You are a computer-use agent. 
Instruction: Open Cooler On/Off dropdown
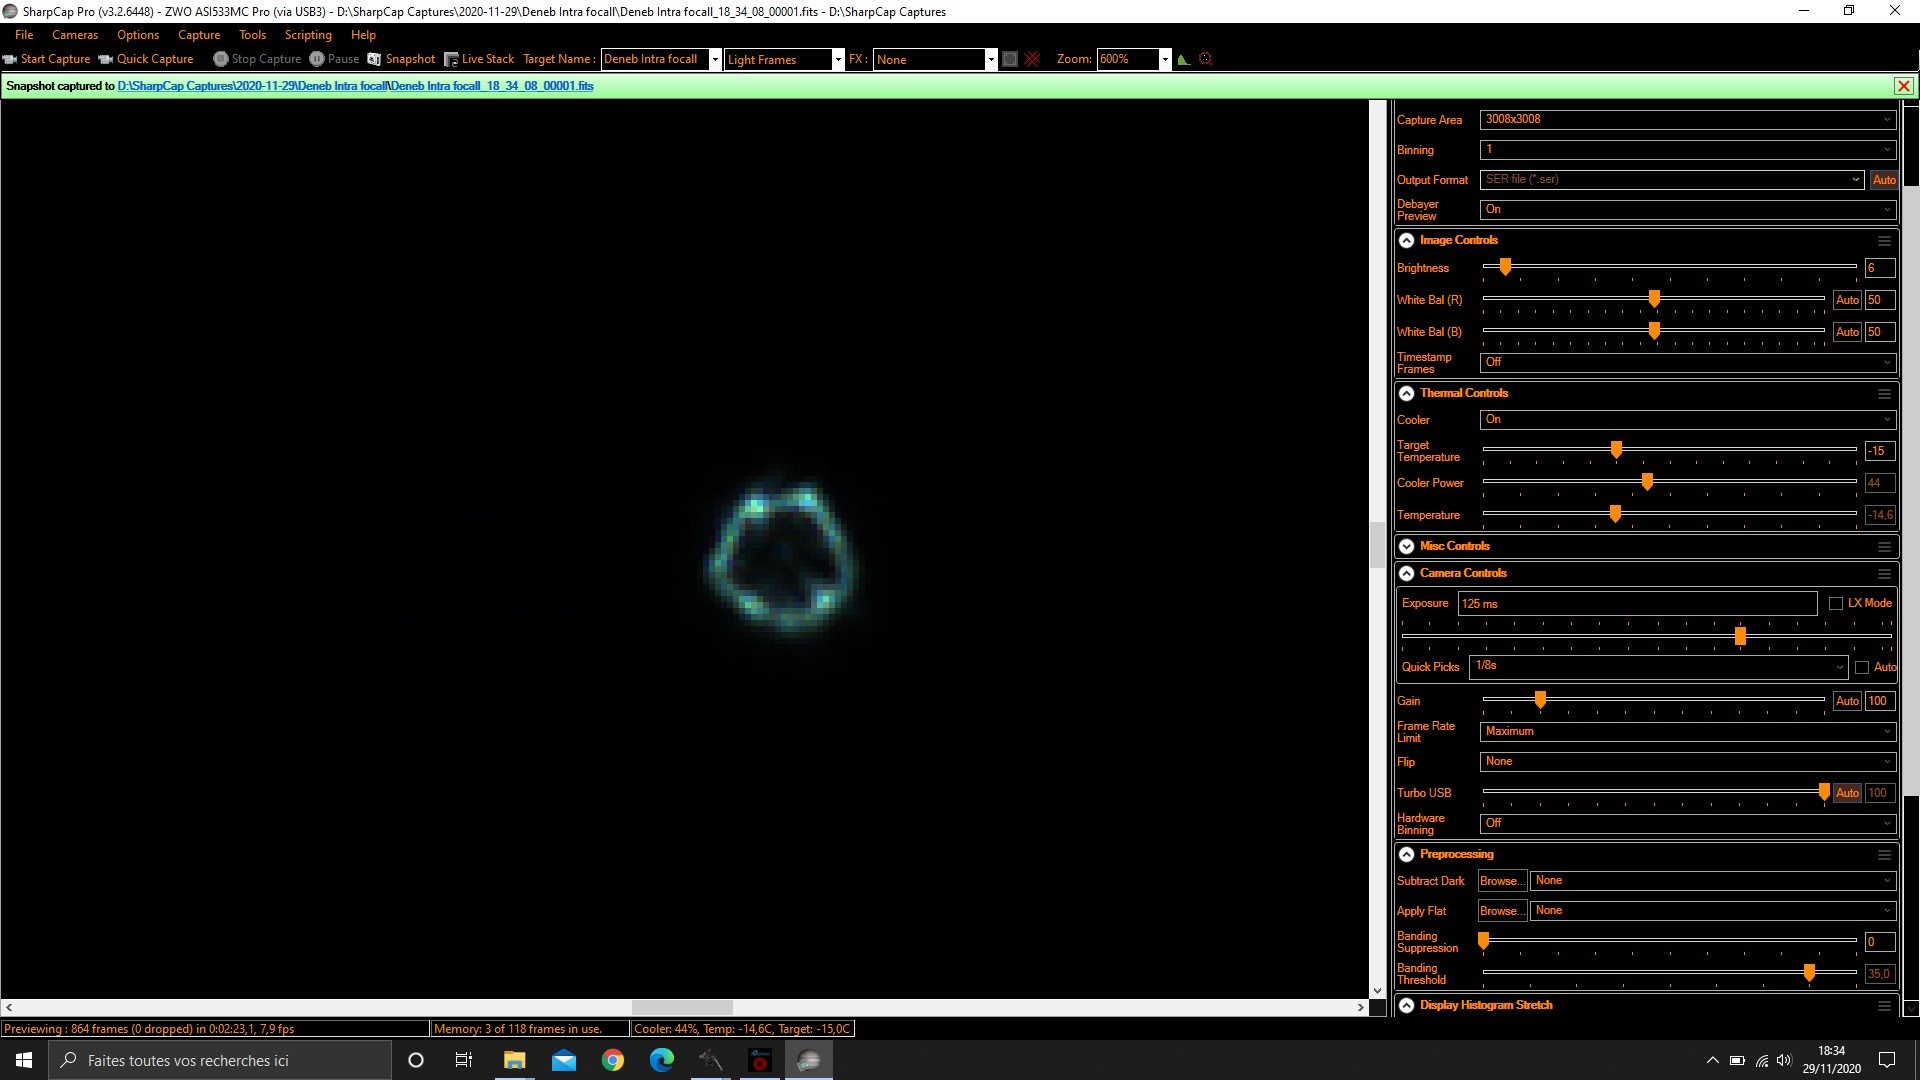click(x=1687, y=420)
